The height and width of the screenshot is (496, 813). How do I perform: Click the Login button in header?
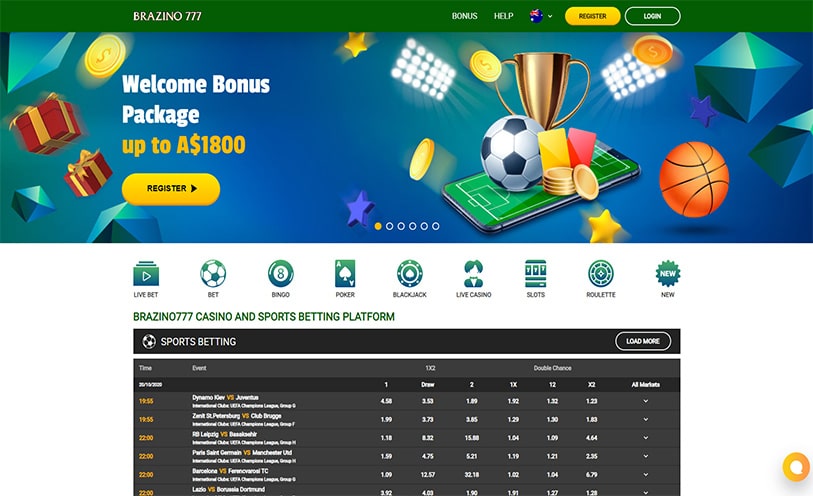tap(652, 16)
